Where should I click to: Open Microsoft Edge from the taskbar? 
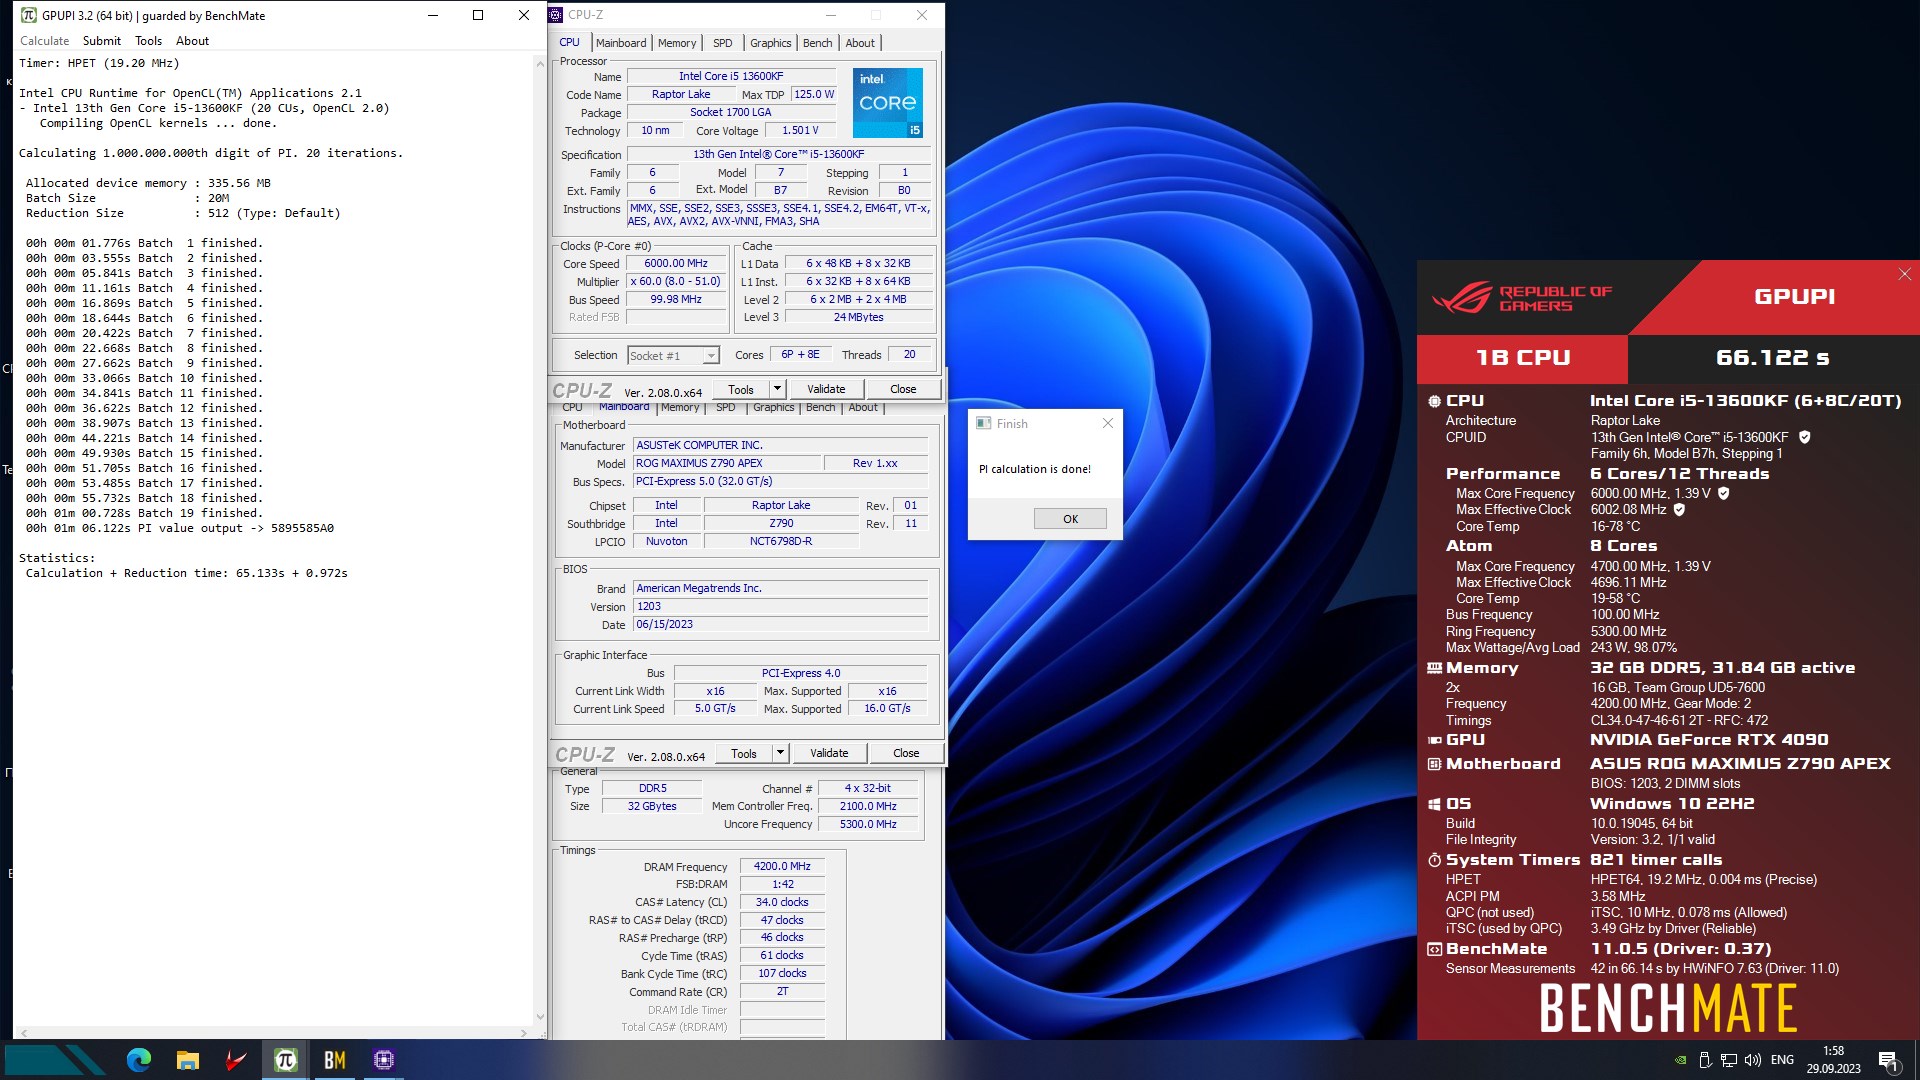click(138, 1060)
